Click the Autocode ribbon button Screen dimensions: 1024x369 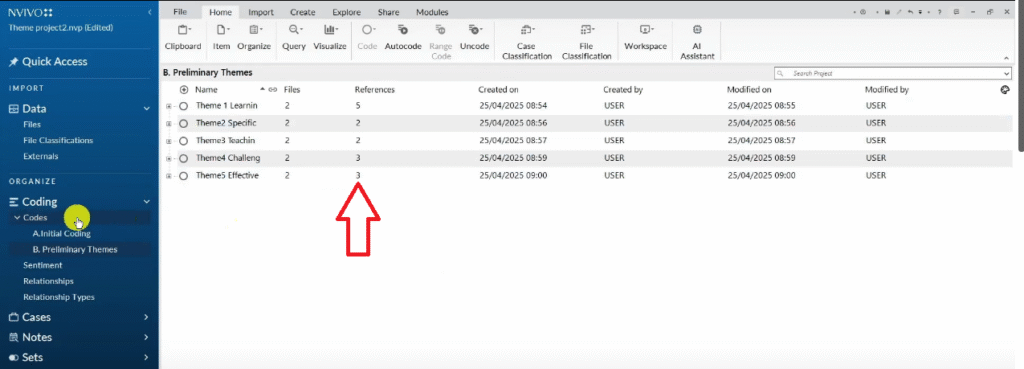(403, 38)
